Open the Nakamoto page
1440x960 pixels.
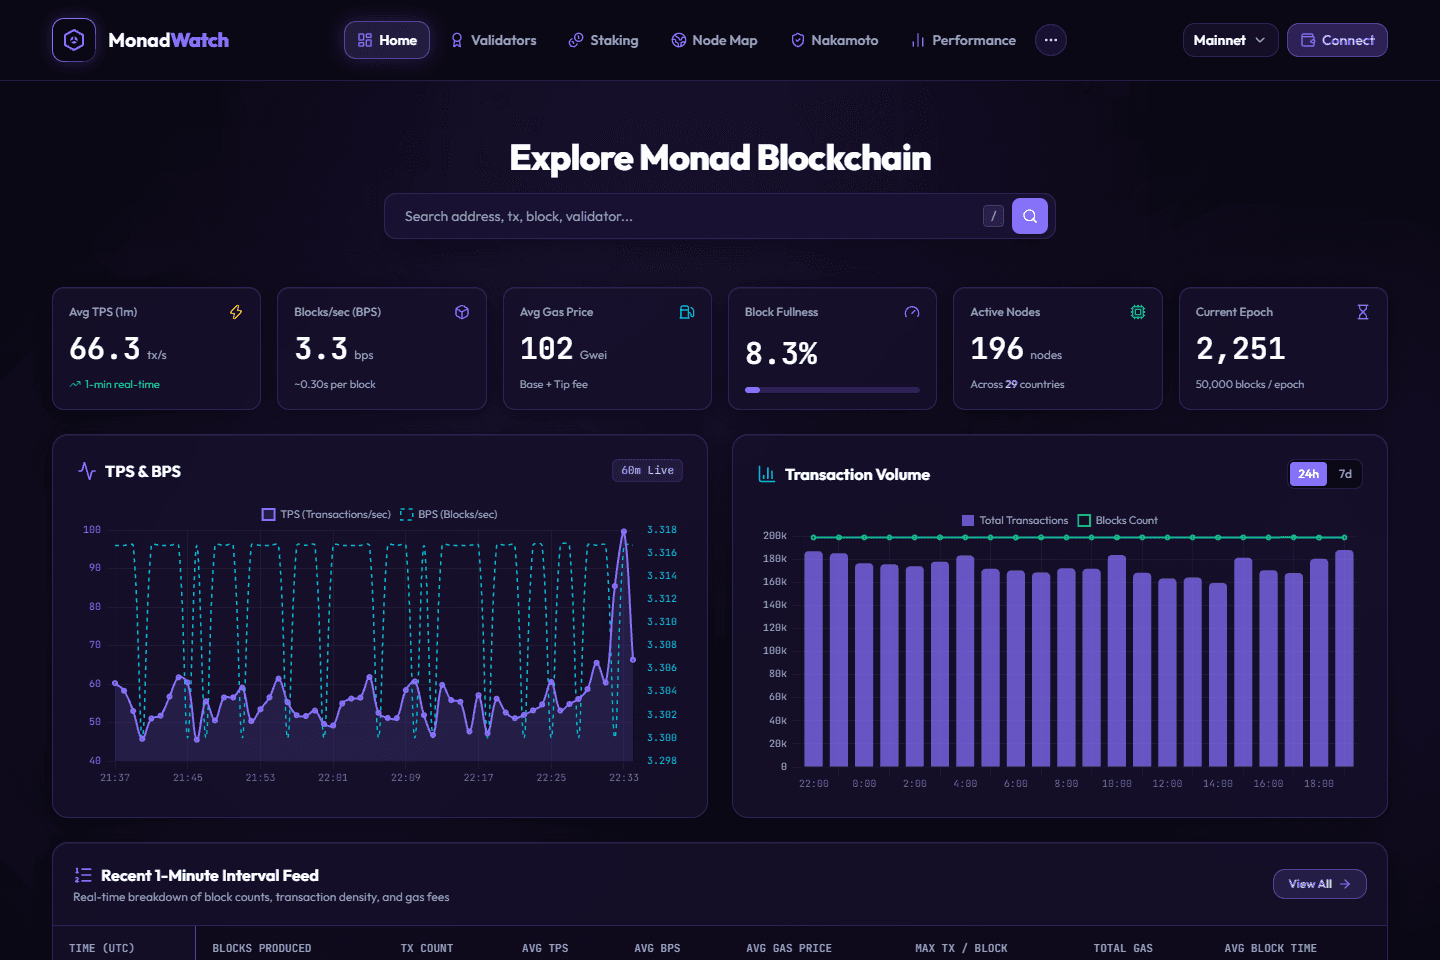(835, 40)
